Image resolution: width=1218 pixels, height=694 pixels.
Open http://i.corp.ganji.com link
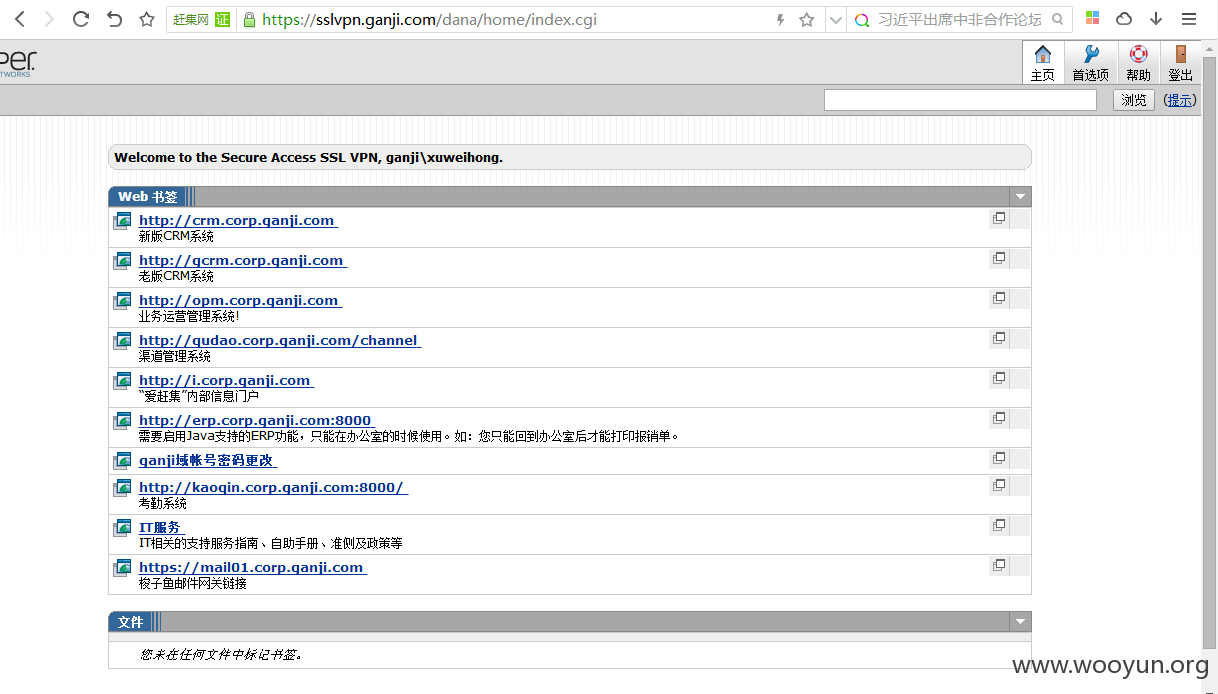[x=226, y=380]
